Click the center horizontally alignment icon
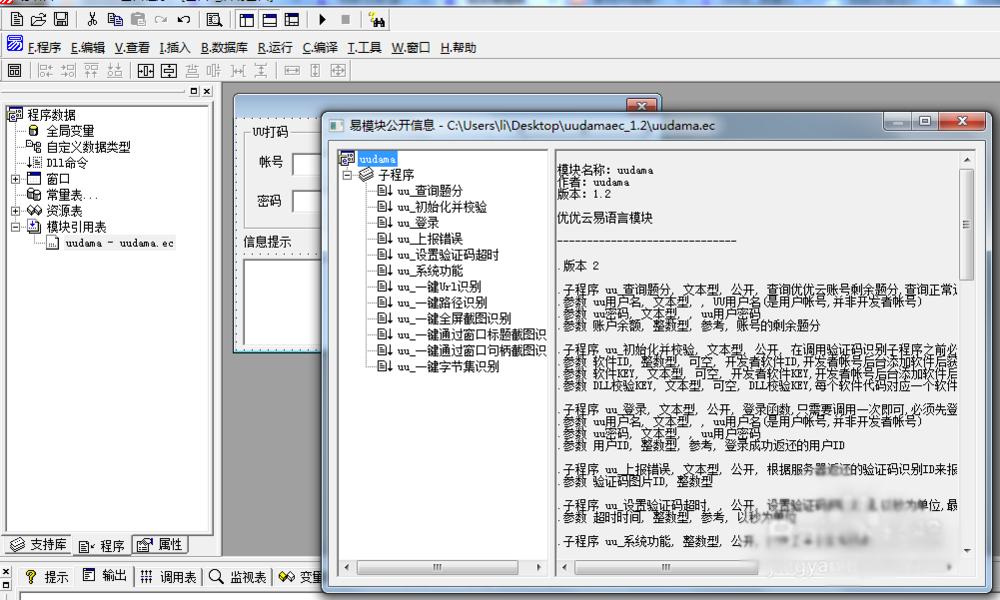This screenshot has width=1000, height=600. (x=145, y=70)
